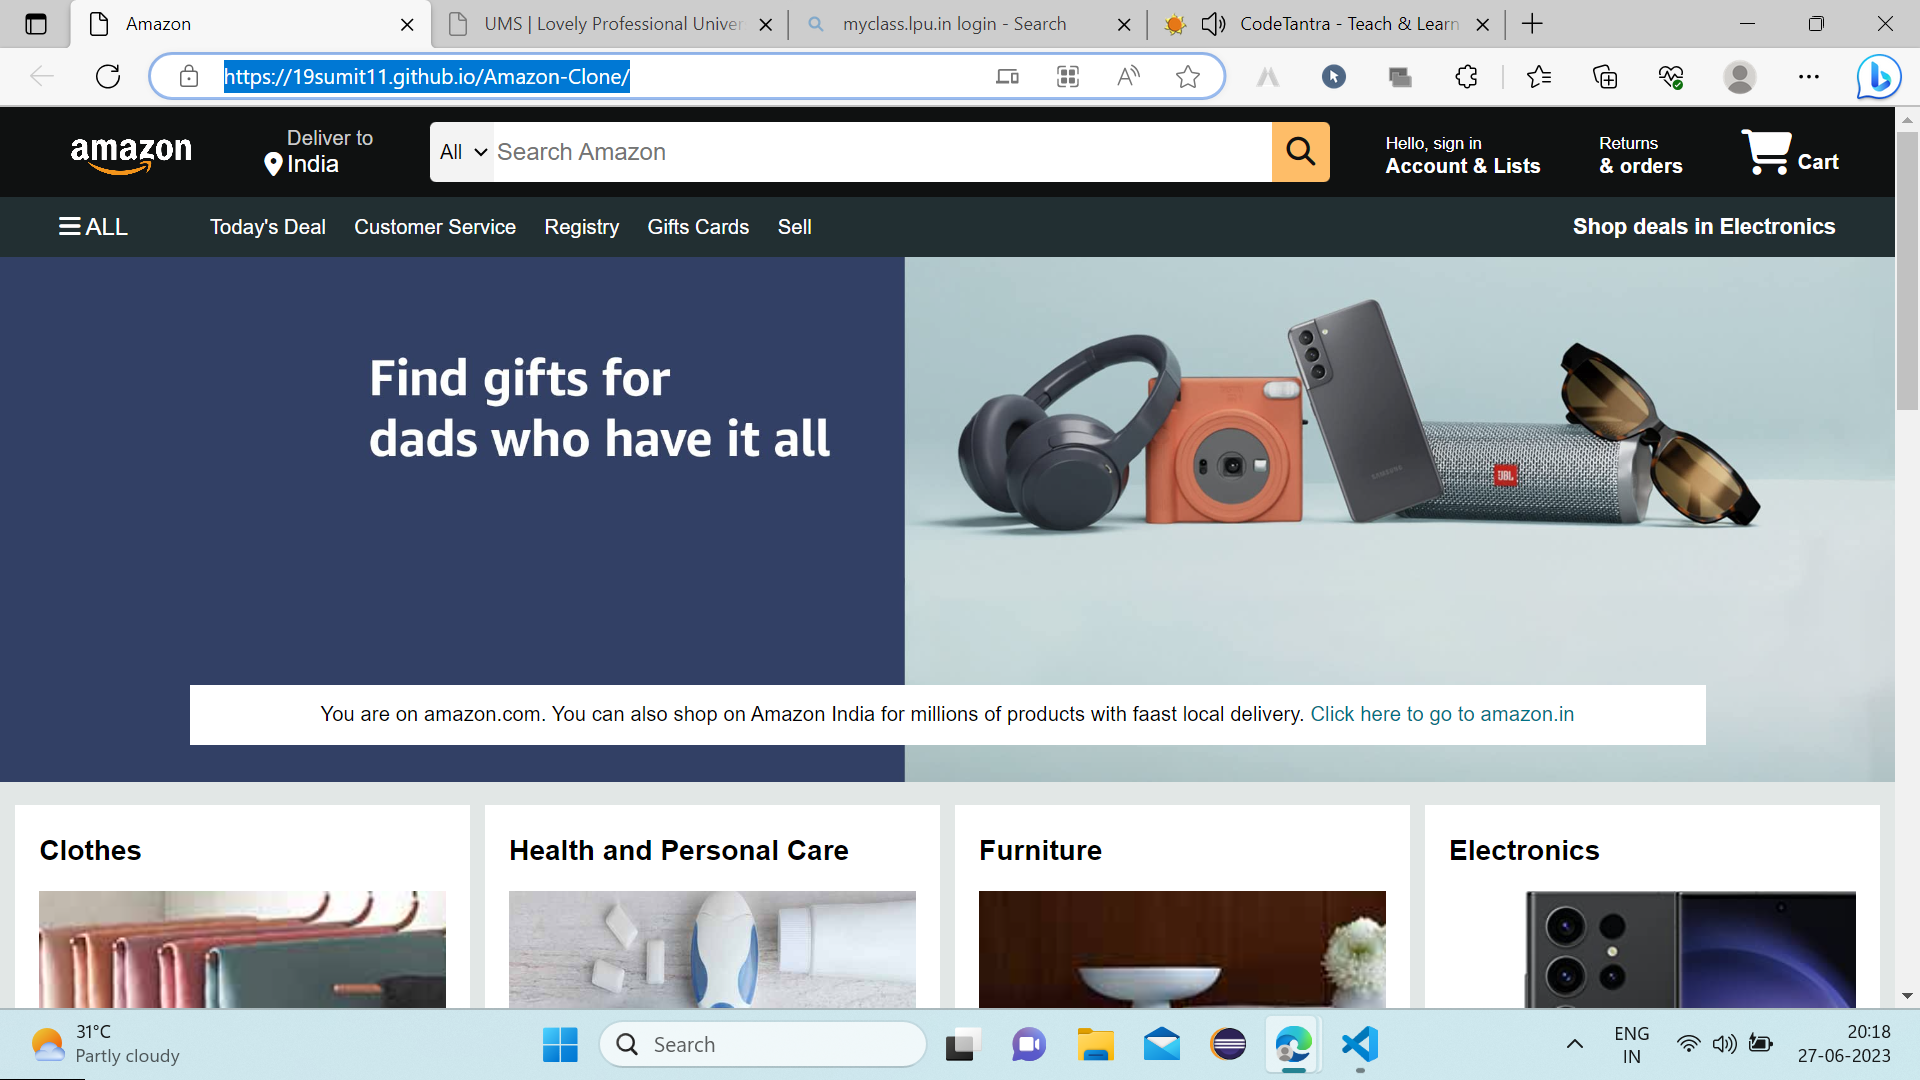
Task: Mute the CodeTantra tab audio
Action: pos(1213,24)
